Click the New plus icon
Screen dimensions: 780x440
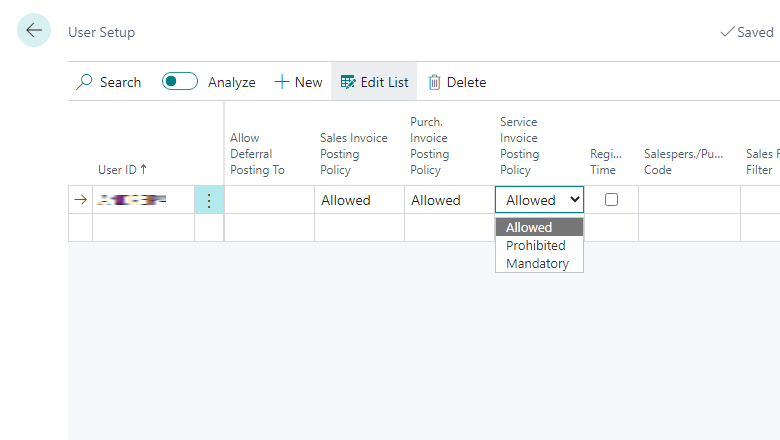pos(282,82)
